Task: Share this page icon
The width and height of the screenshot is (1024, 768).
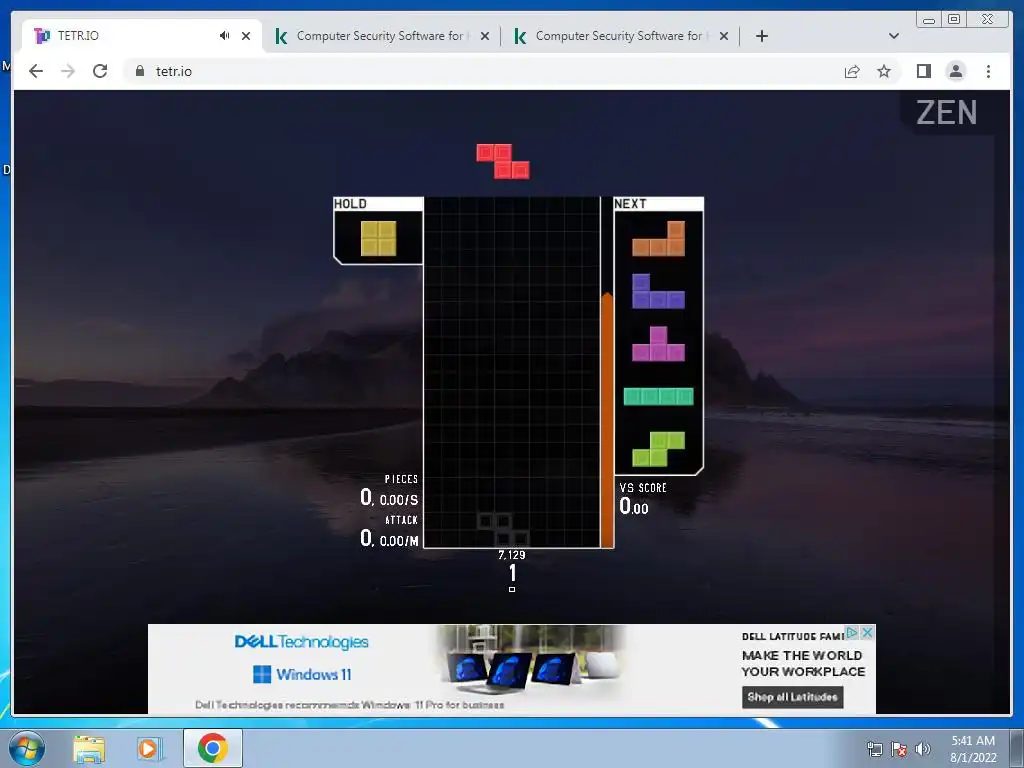Action: click(852, 71)
